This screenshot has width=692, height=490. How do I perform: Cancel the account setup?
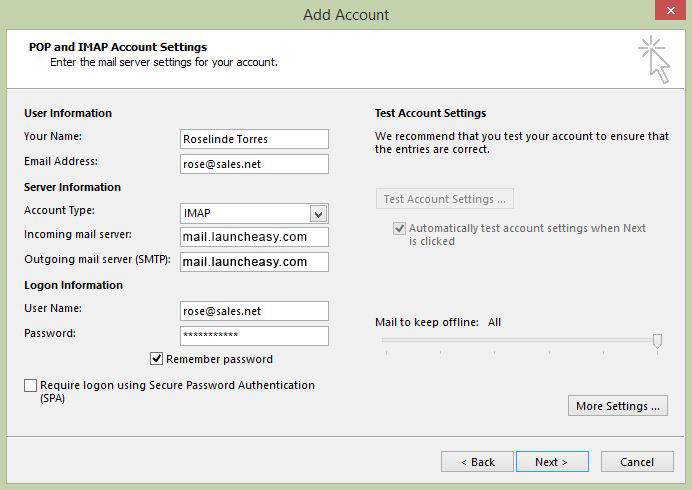tap(637, 462)
